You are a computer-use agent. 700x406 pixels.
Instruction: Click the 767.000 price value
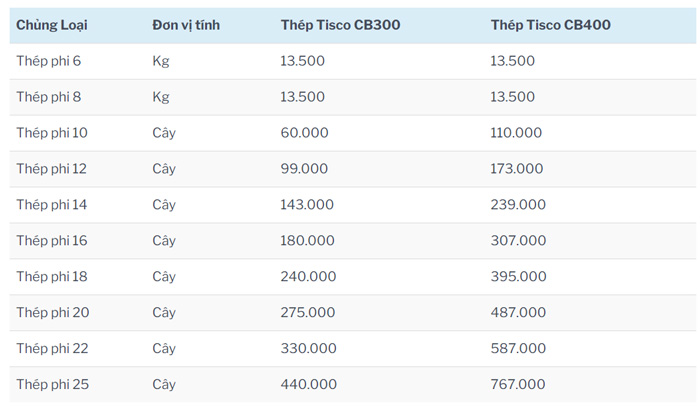click(518, 385)
